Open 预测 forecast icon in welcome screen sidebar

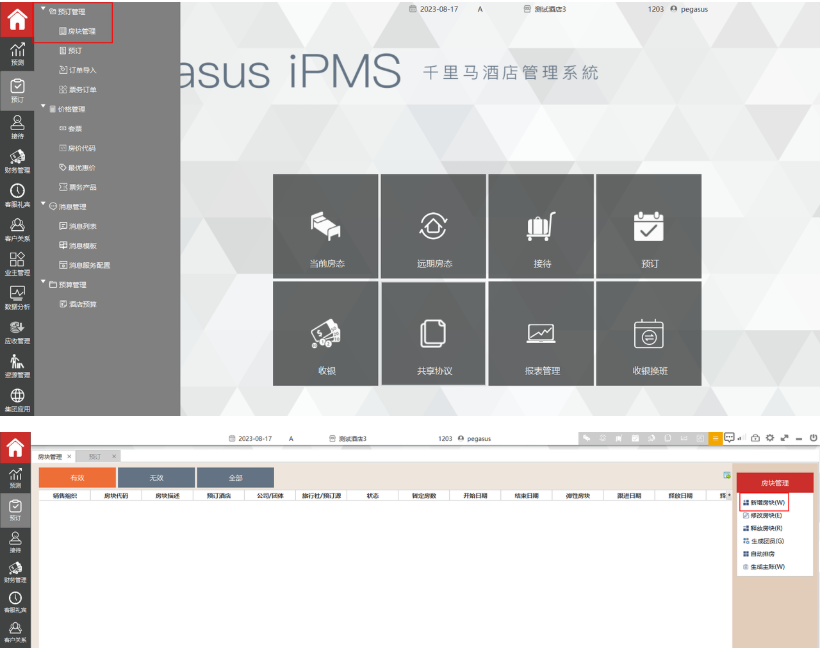[x=17, y=54]
